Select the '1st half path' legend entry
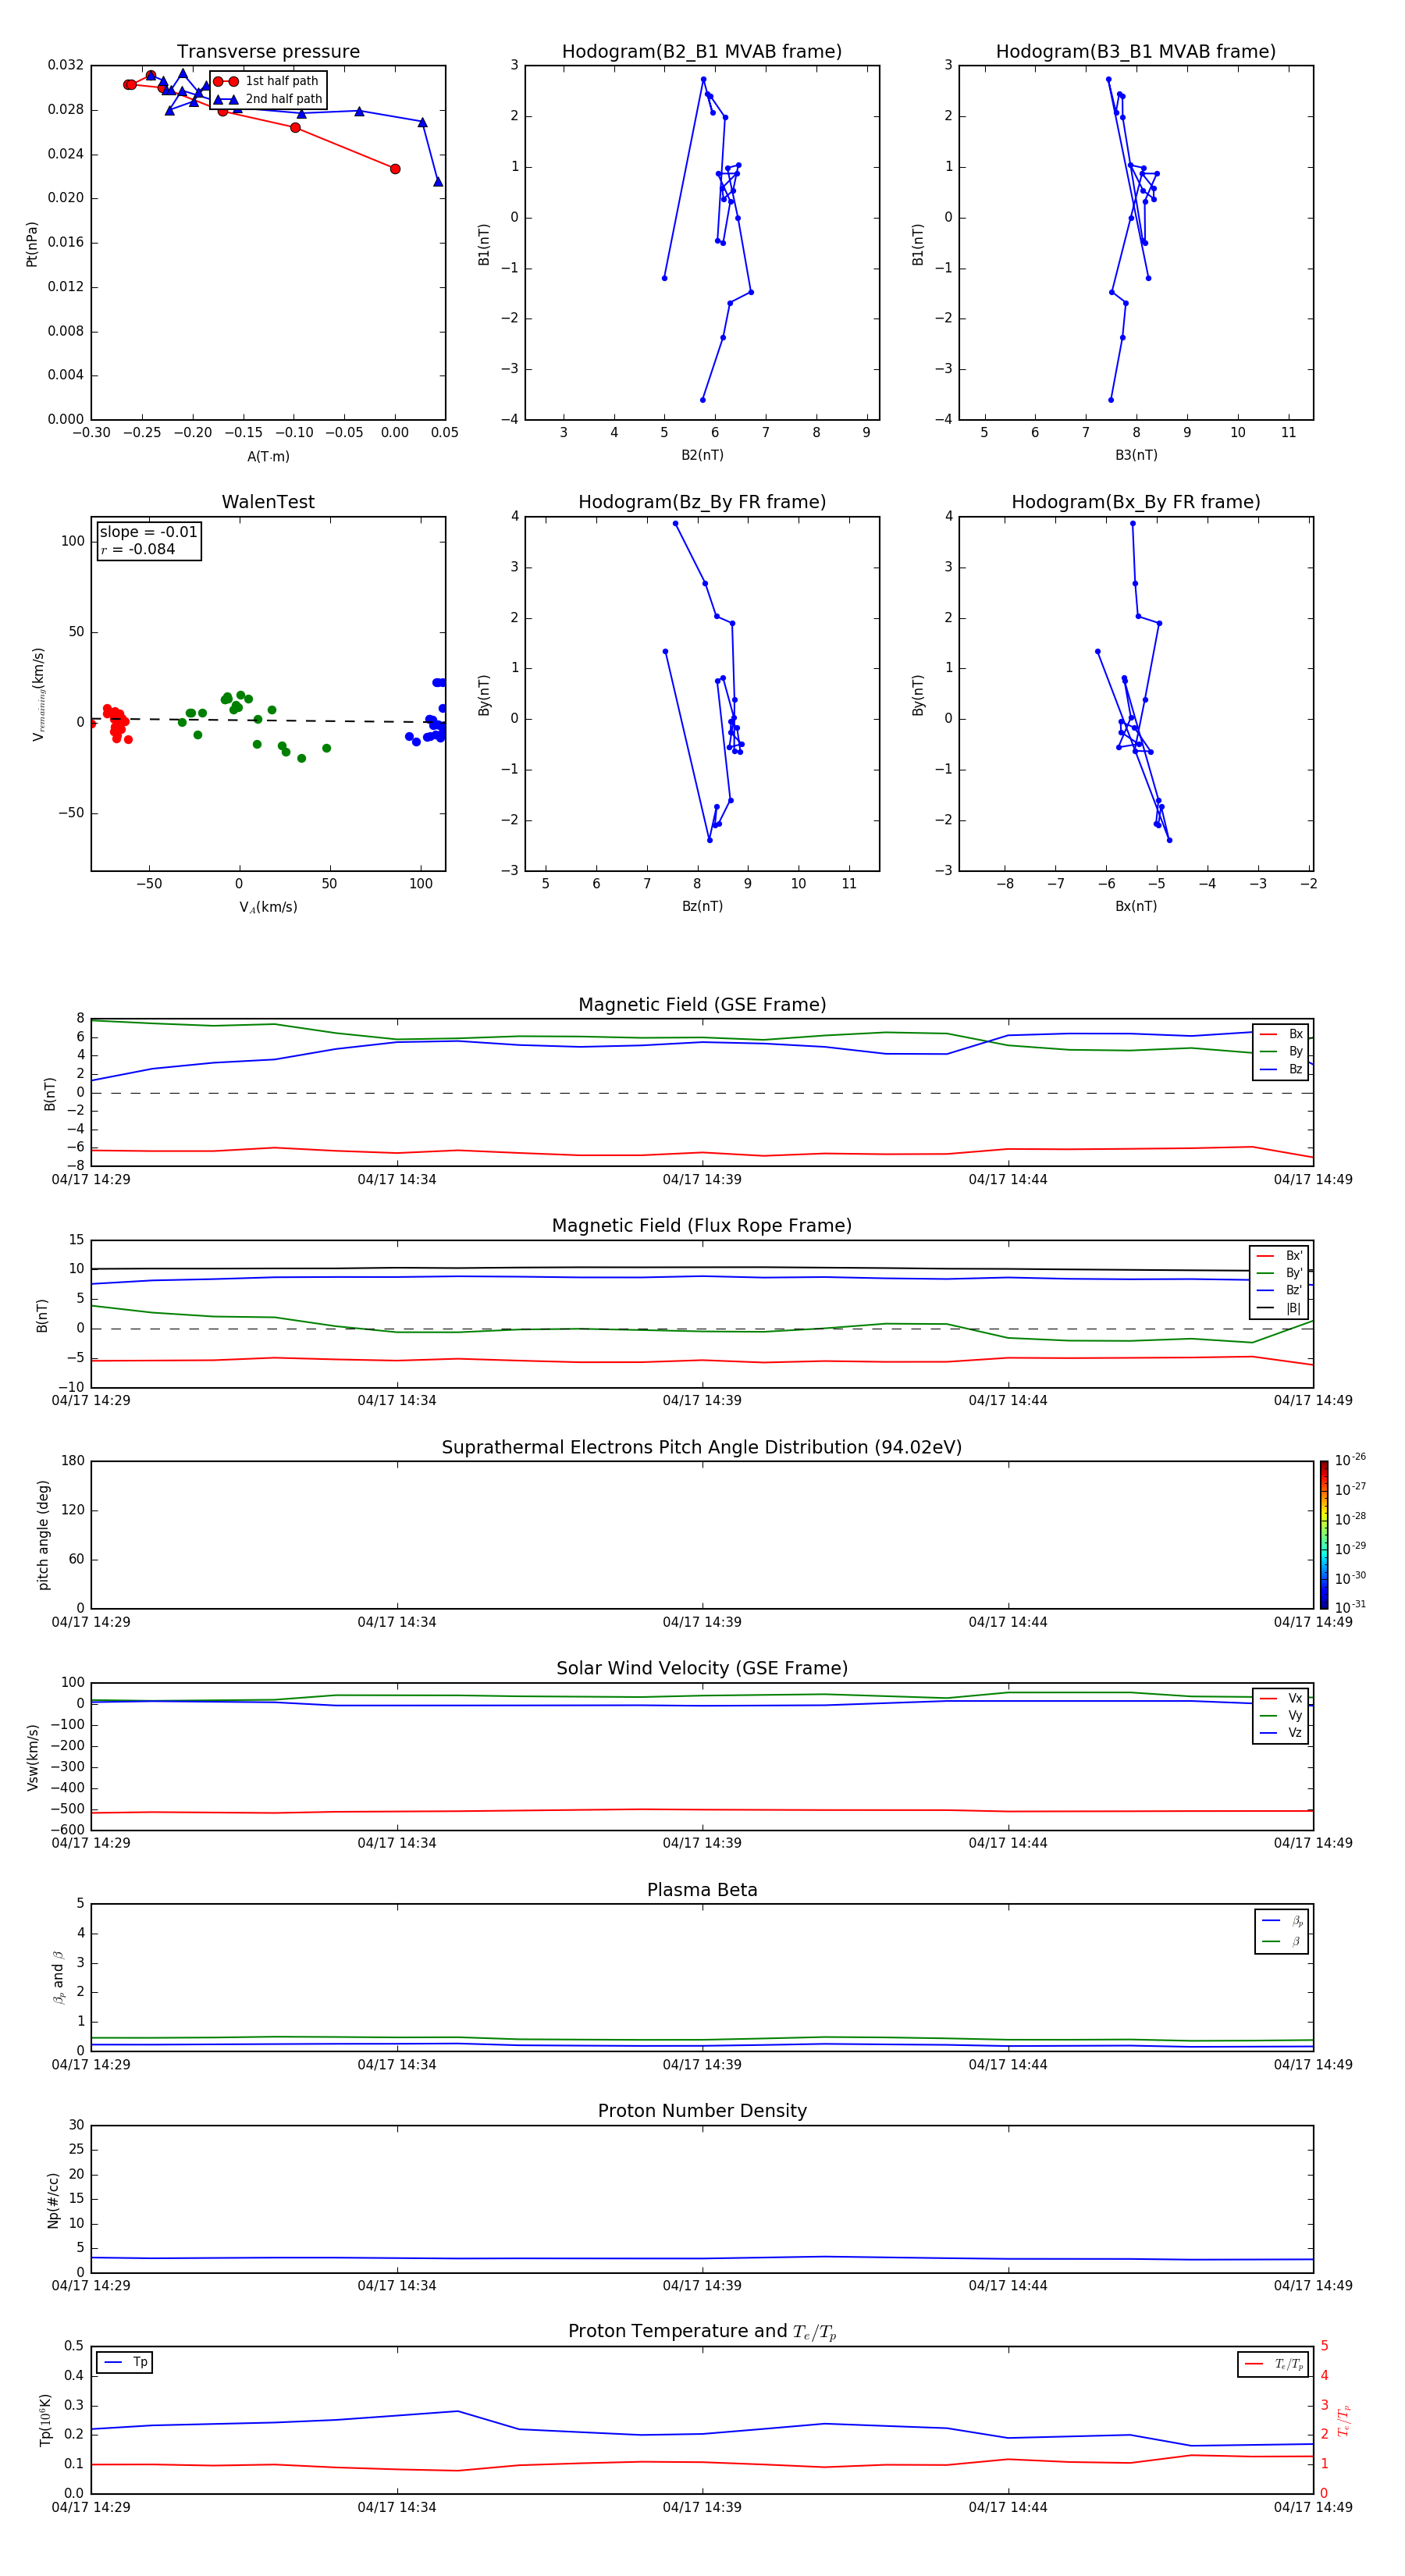Screen dimensions: 1405x2576 click(x=267, y=81)
